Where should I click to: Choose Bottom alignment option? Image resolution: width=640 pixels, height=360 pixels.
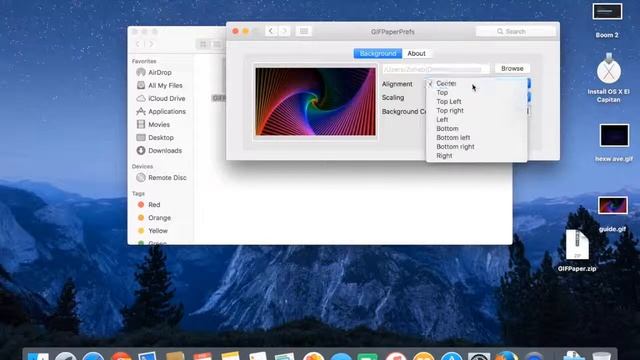[476, 128]
